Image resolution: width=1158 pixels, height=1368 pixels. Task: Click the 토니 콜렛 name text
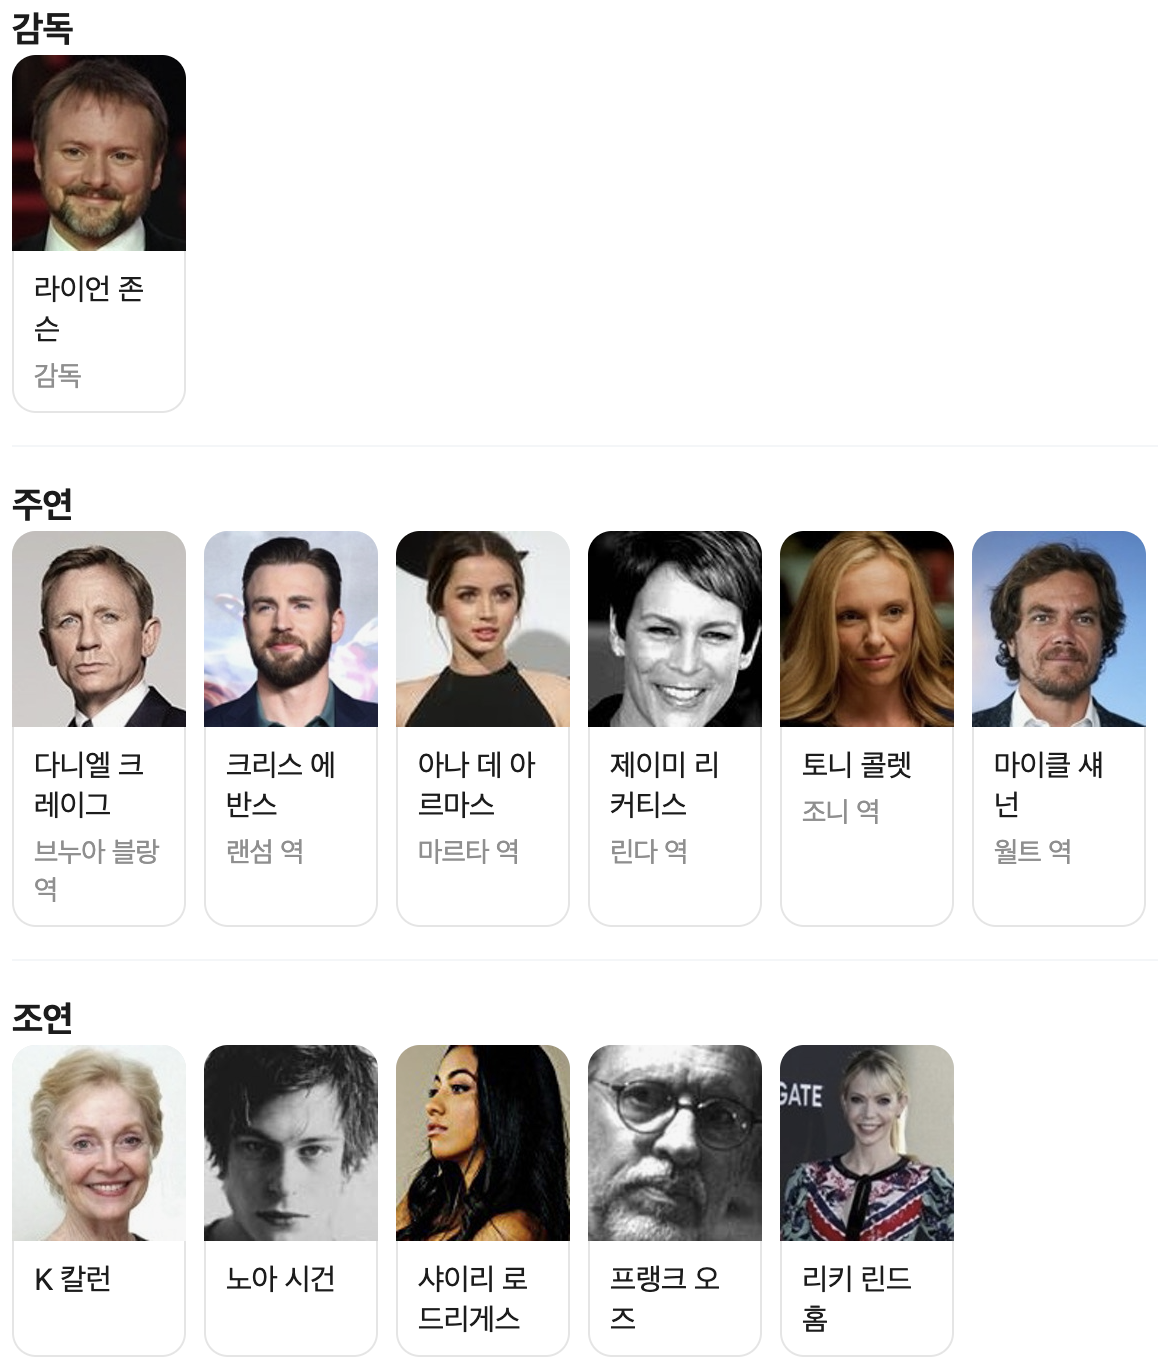pos(857,765)
